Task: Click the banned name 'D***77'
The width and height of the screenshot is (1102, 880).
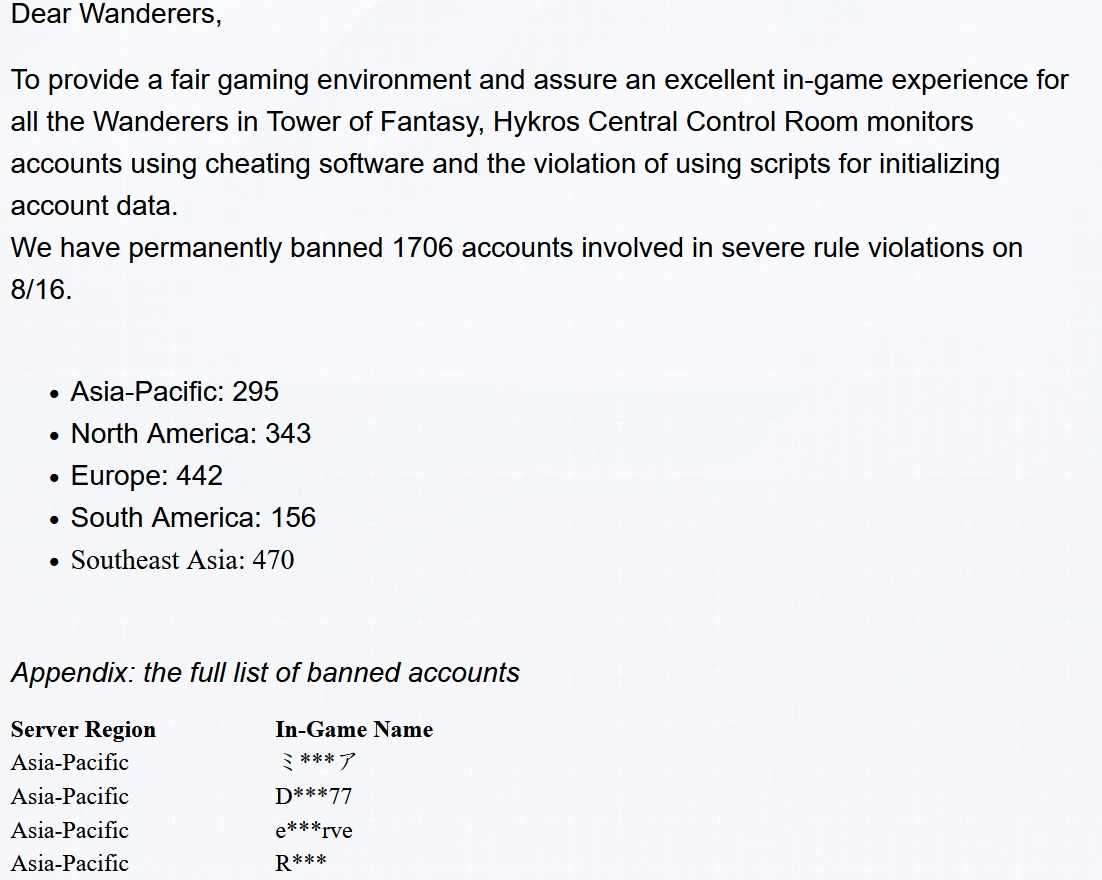Action: pos(313,796)
